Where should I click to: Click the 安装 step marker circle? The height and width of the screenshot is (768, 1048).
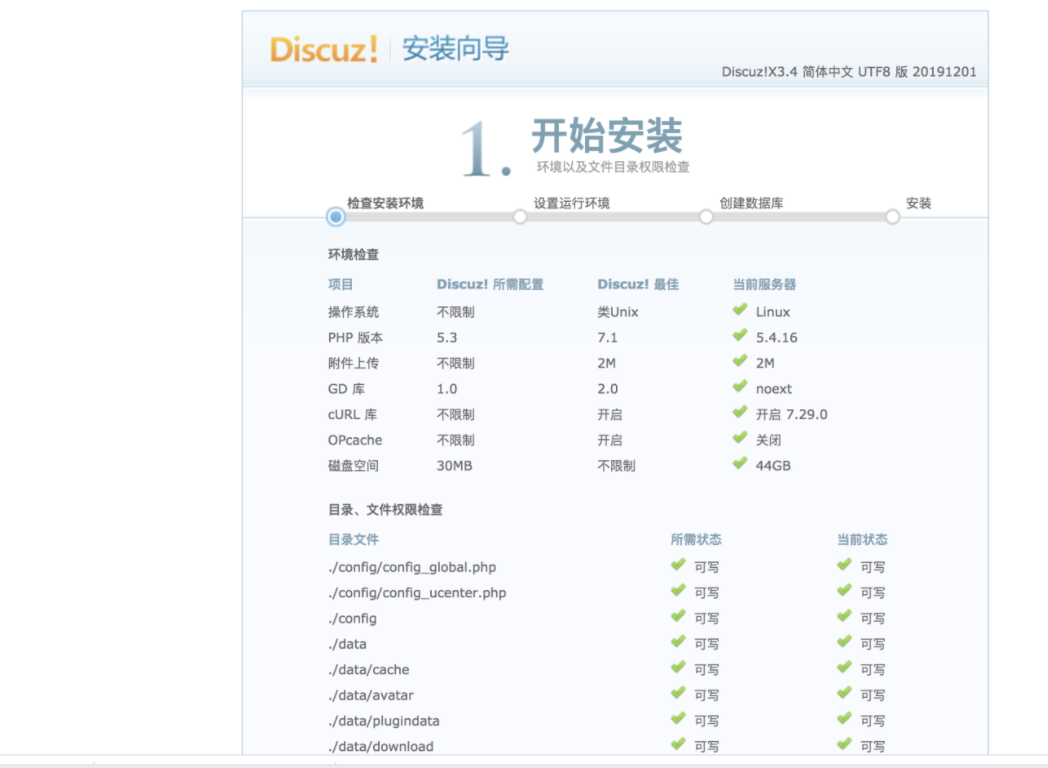(x=892, y=217)
